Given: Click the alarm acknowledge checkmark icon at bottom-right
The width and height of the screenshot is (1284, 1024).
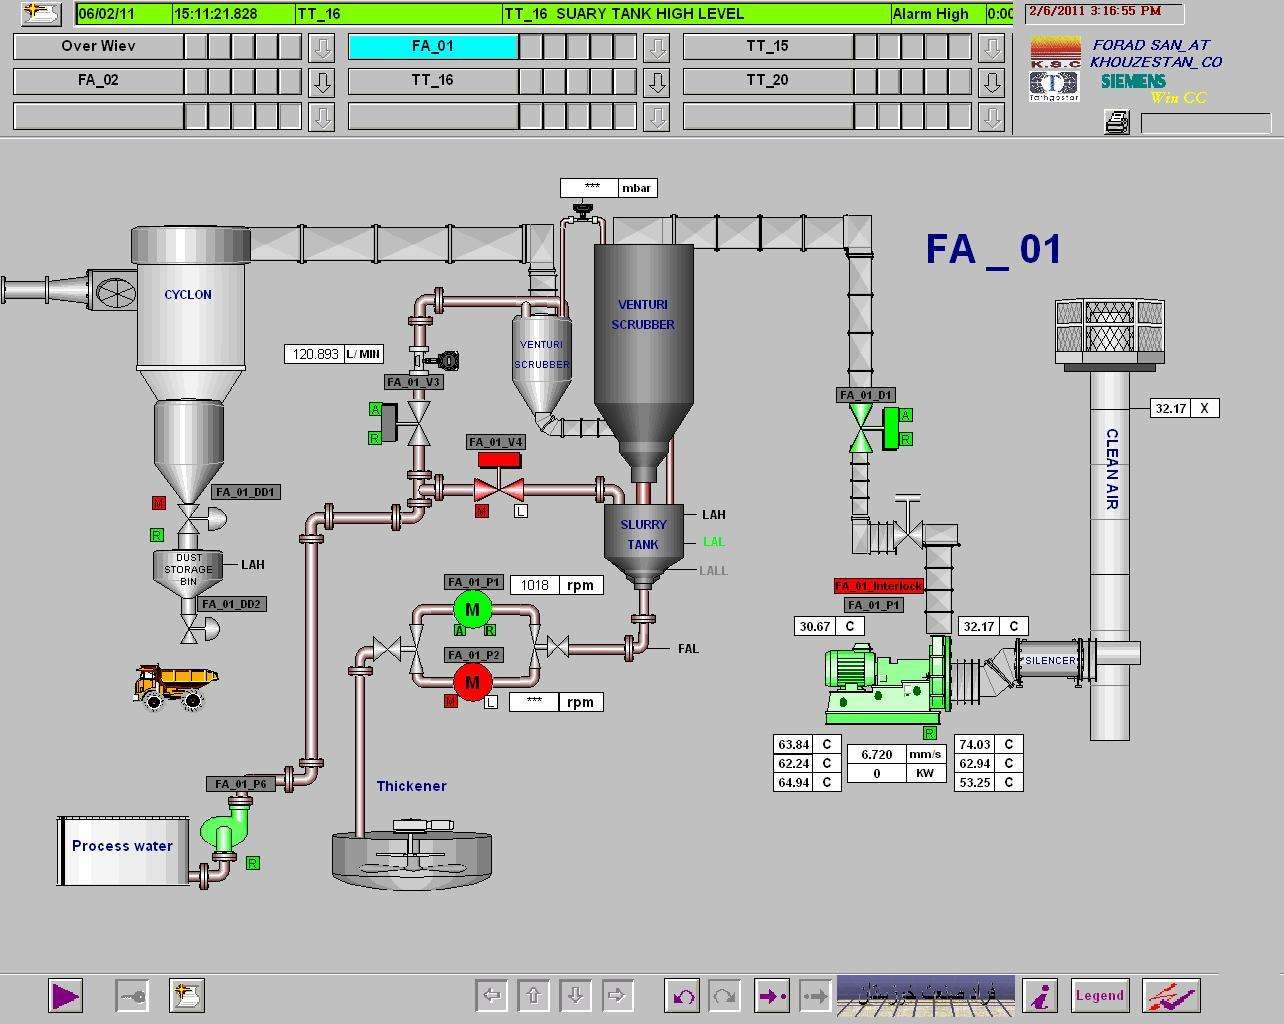Looking at the screenshot, I should (1172, 996).
